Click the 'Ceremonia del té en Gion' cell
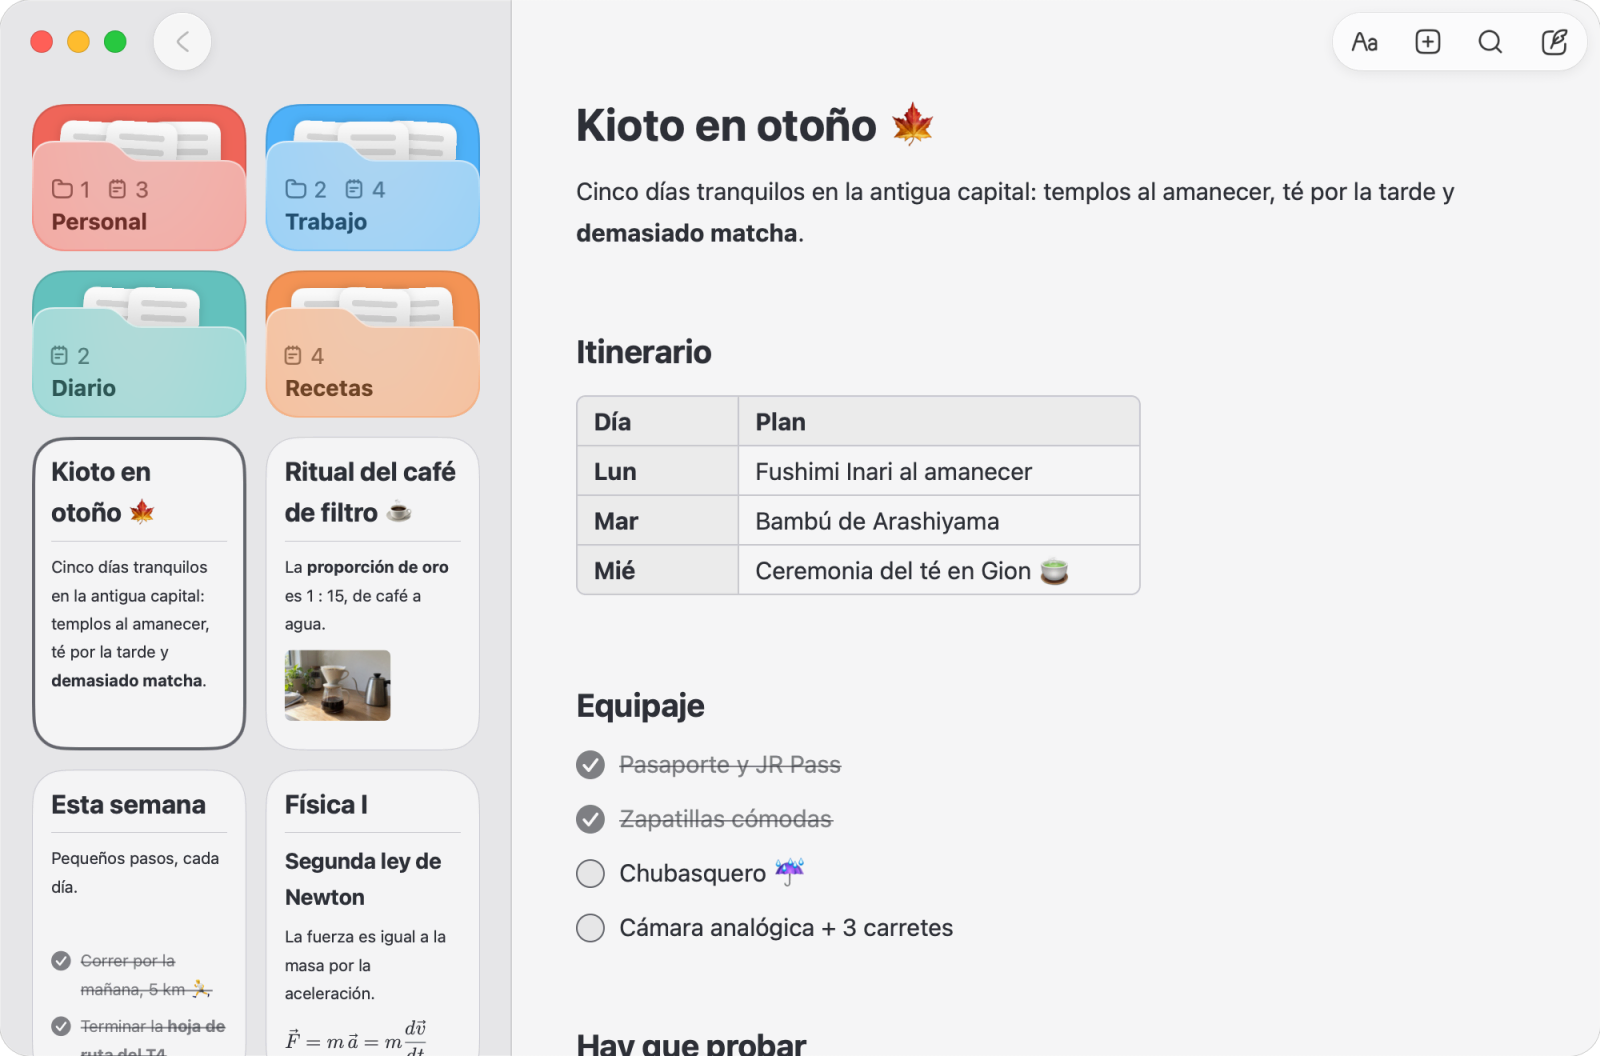Viewport: 1600px width, 1056px height. coord(939,570)
